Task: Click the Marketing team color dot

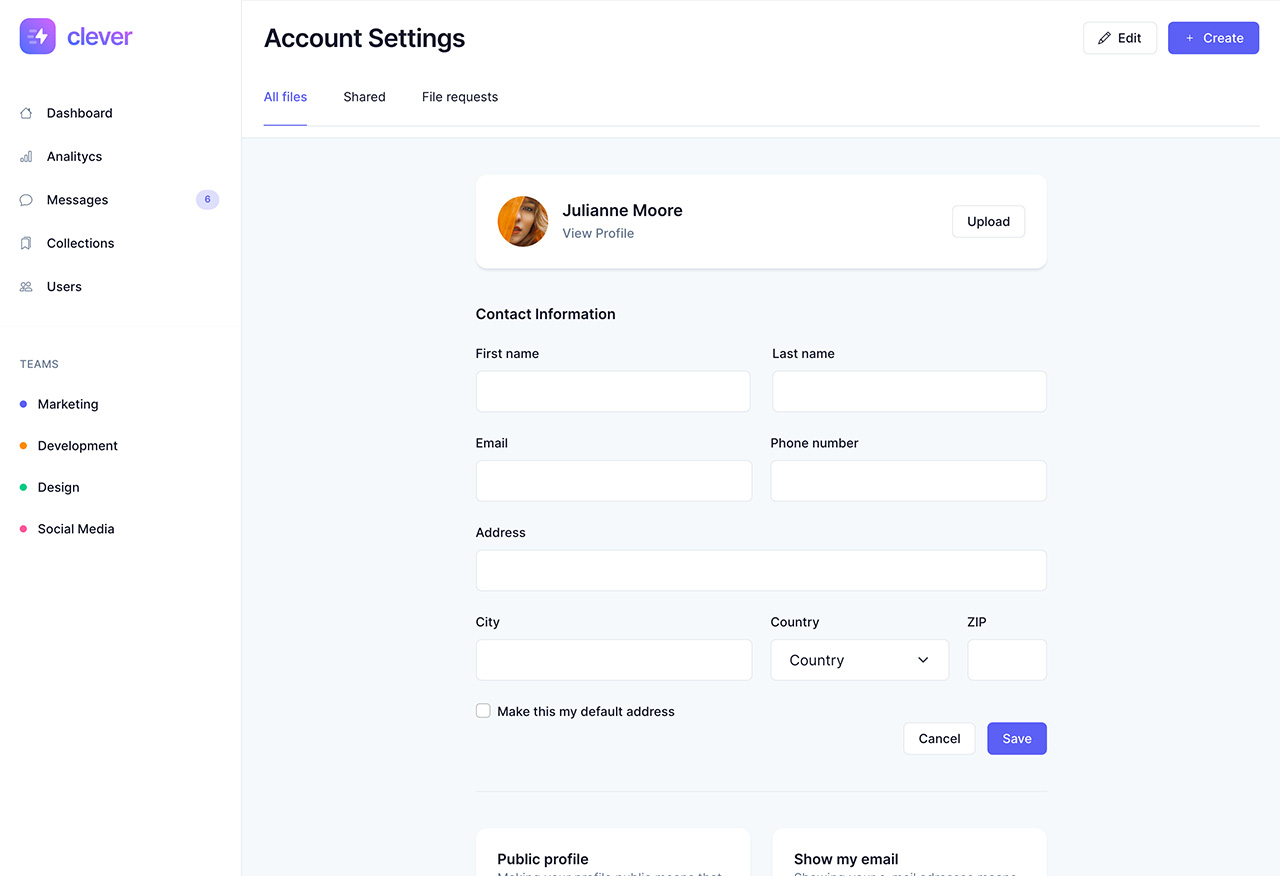Action: pyautogui.click(x=22, y=404)
